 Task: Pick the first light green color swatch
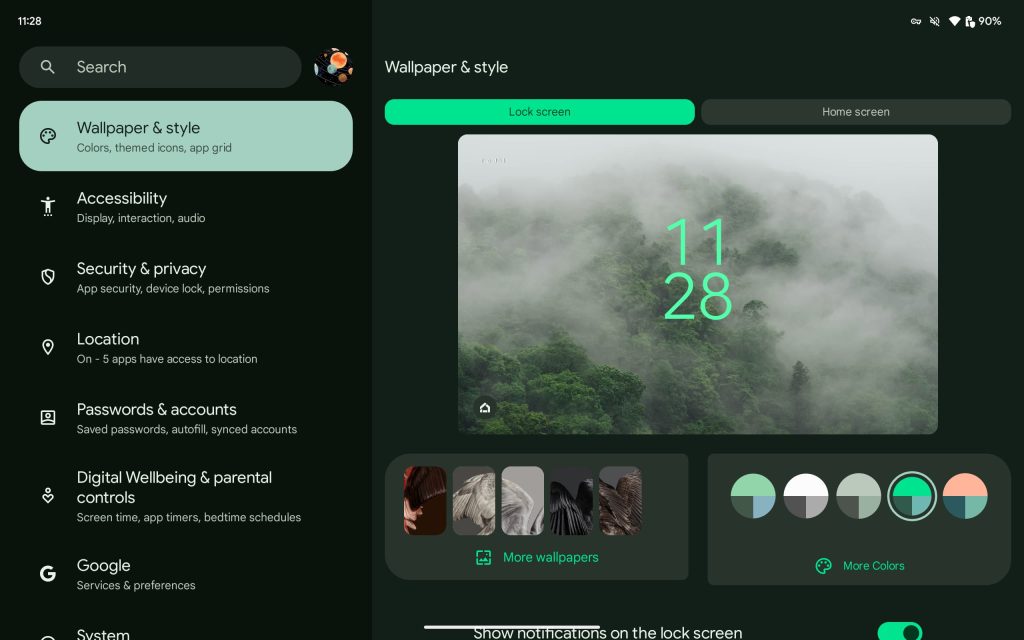click(753, 496)
